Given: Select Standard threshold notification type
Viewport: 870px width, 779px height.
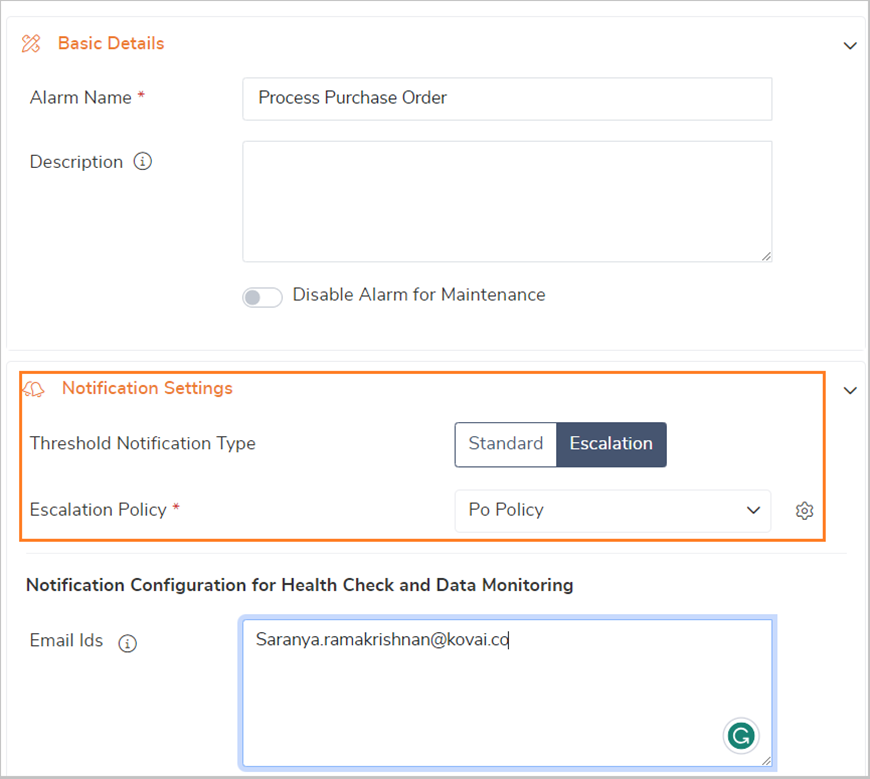Looking at the screenshot, I should tap(505, 444).
